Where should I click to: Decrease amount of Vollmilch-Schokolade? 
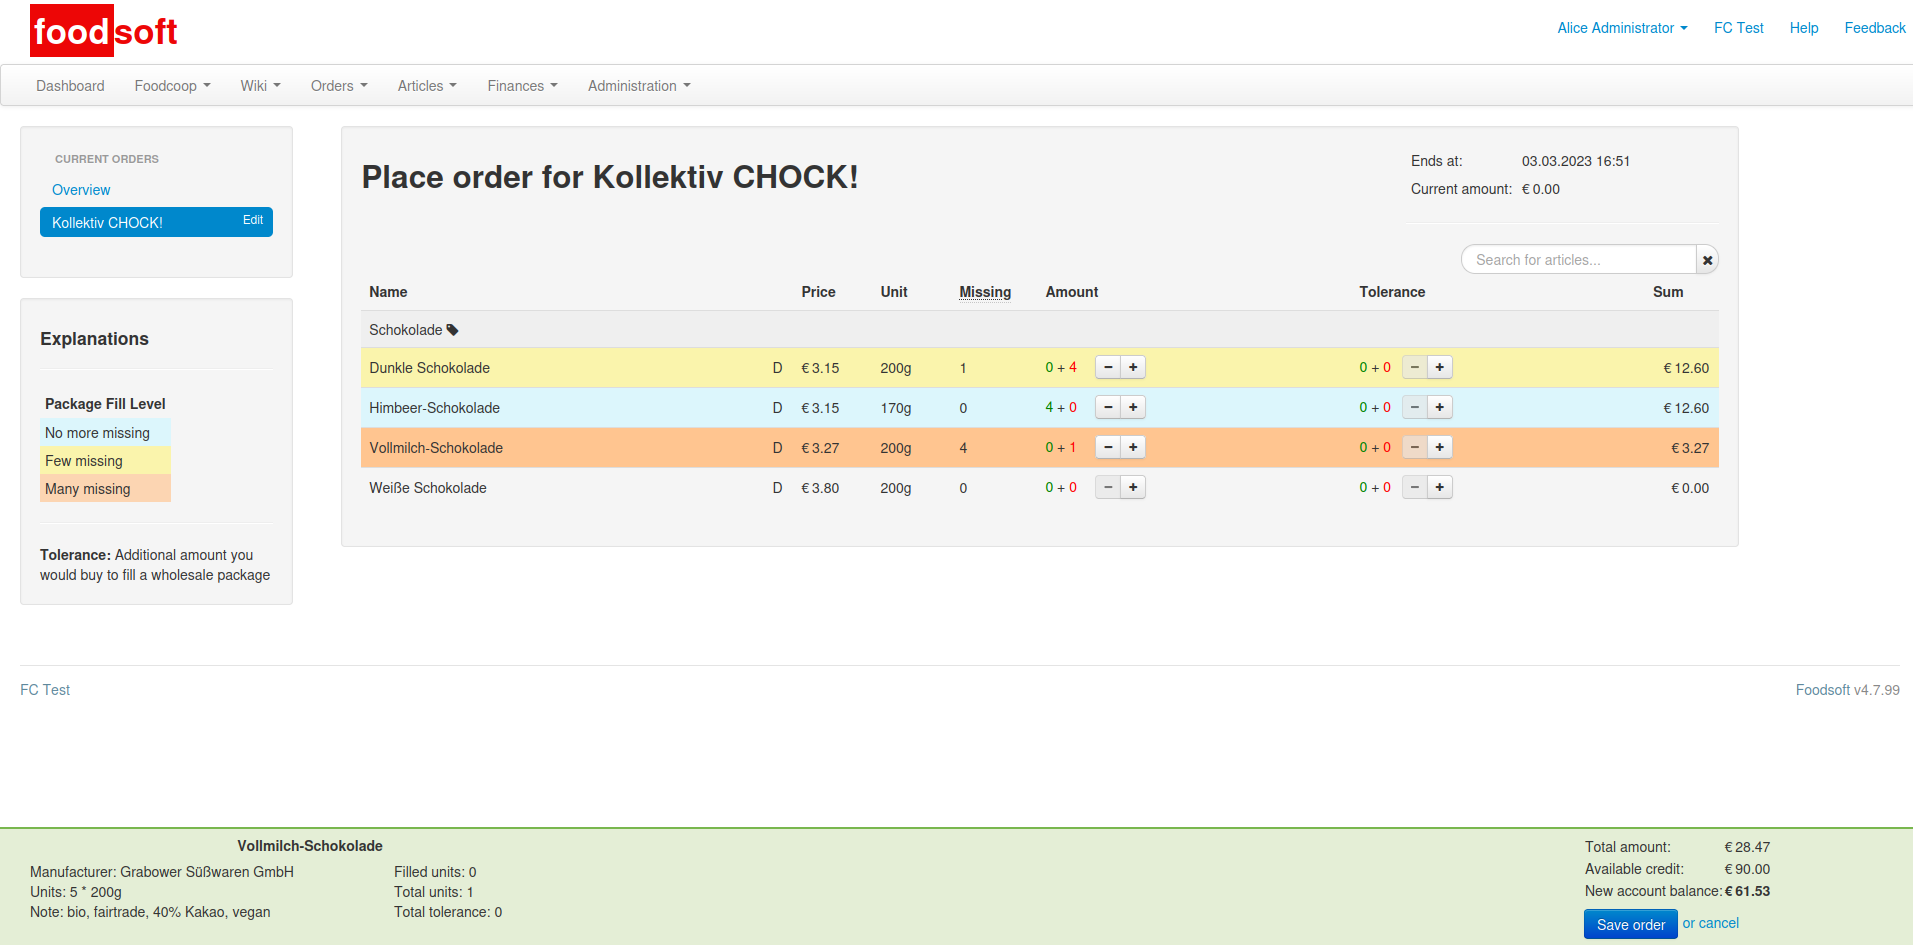tap(1108, 448)
